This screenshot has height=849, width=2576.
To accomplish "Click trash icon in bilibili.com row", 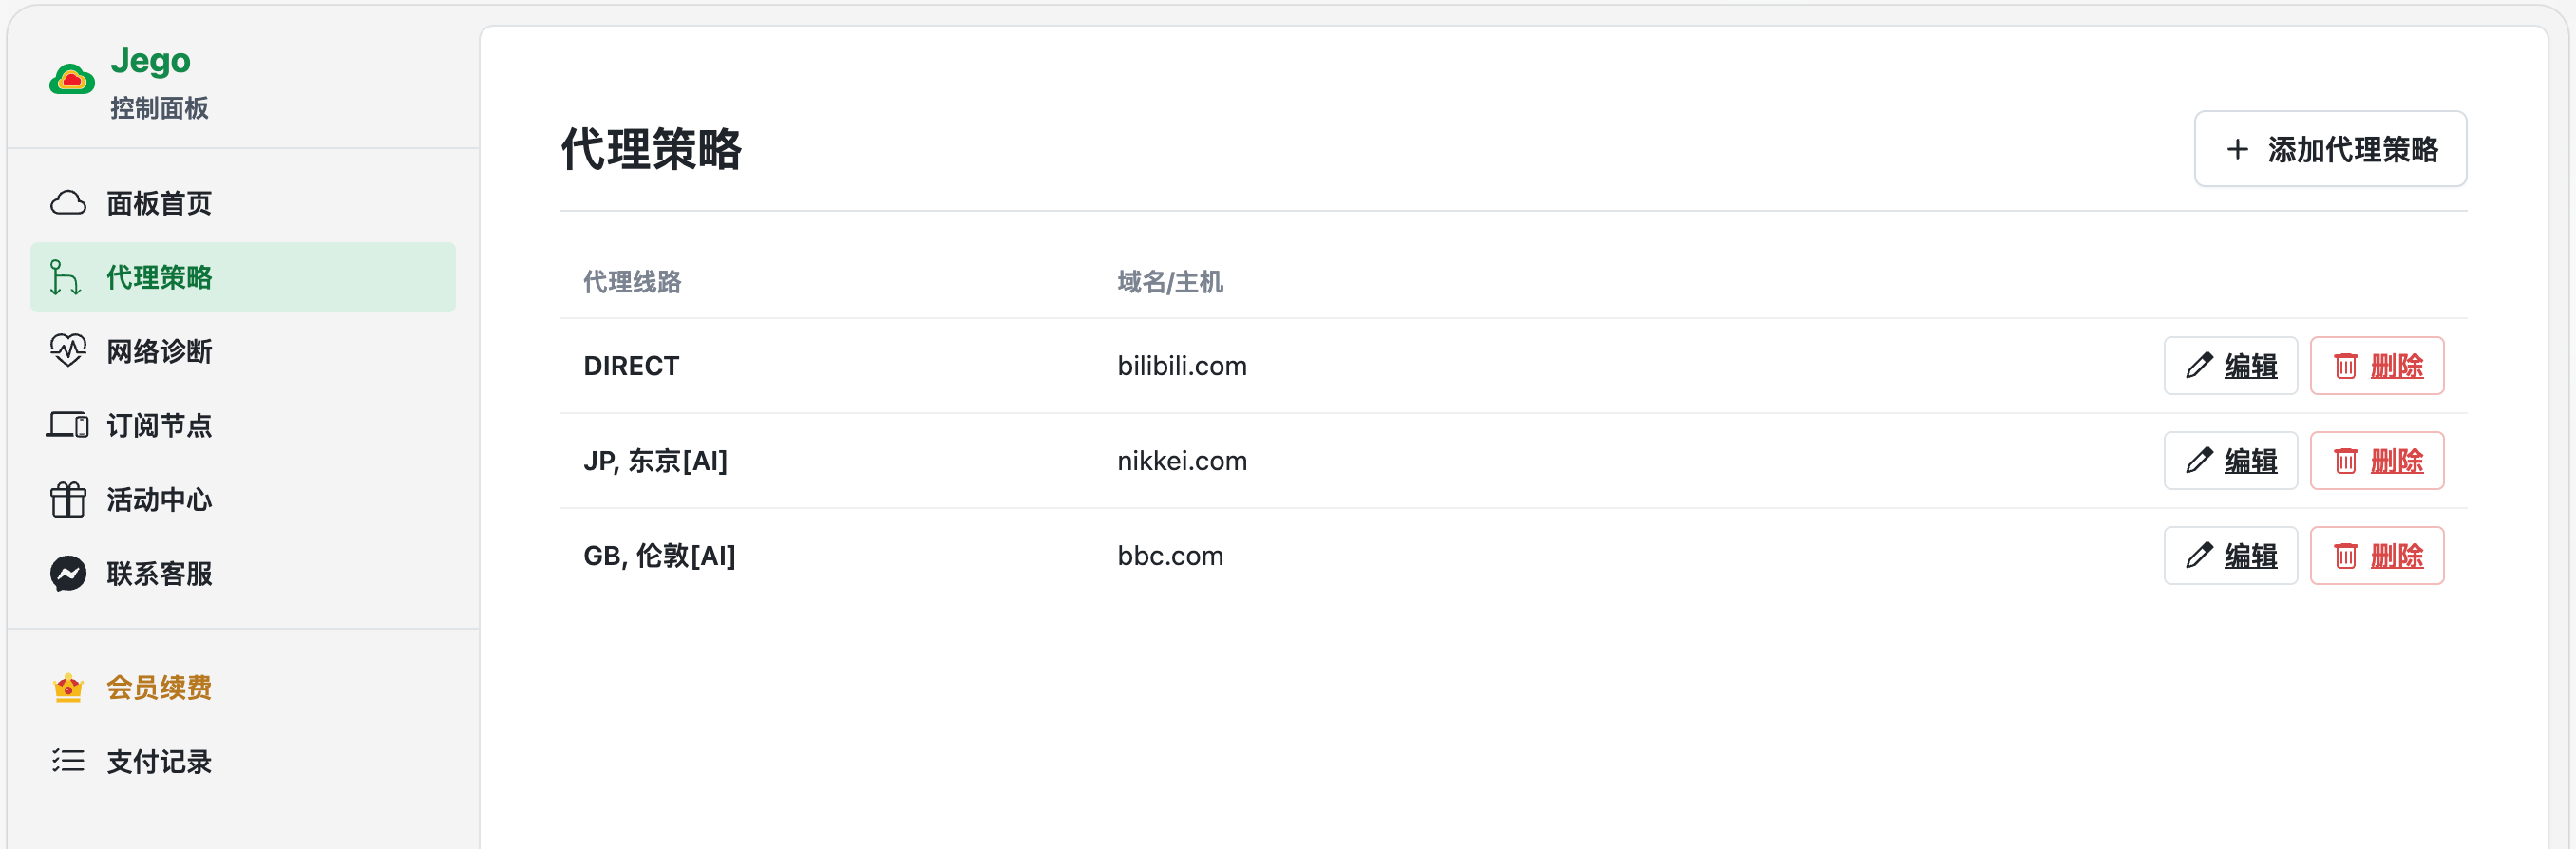I will tap(2345, 366).
